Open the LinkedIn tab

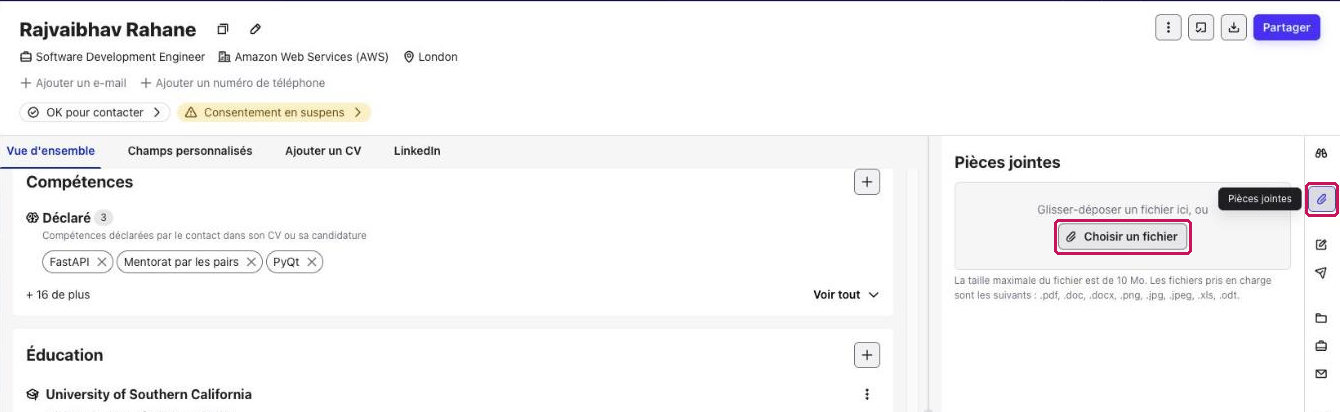[417, 151]
